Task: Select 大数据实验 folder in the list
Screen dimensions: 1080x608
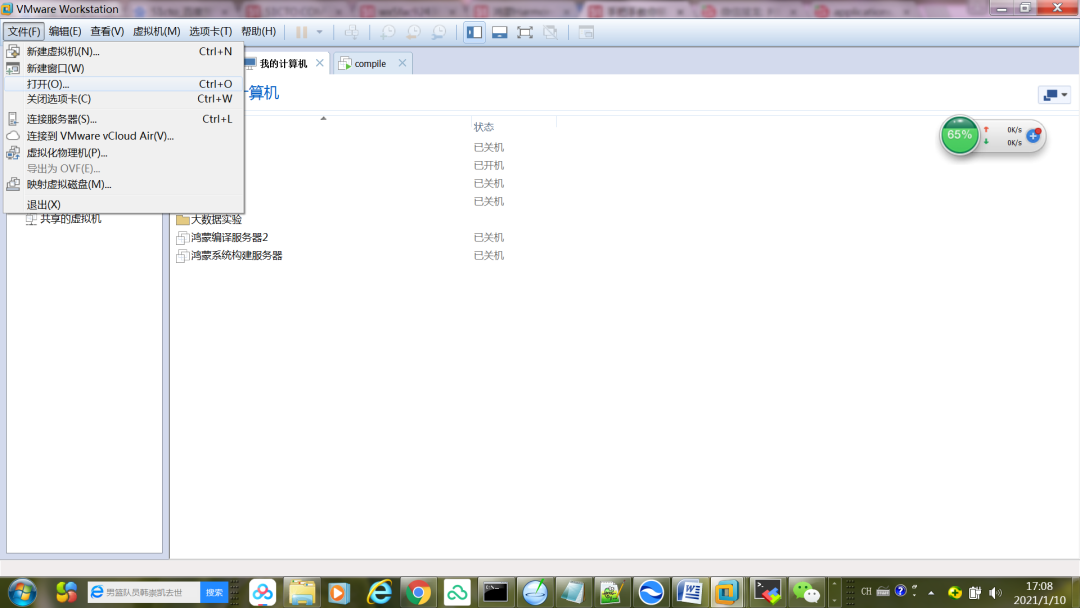Action: point(216,220)
